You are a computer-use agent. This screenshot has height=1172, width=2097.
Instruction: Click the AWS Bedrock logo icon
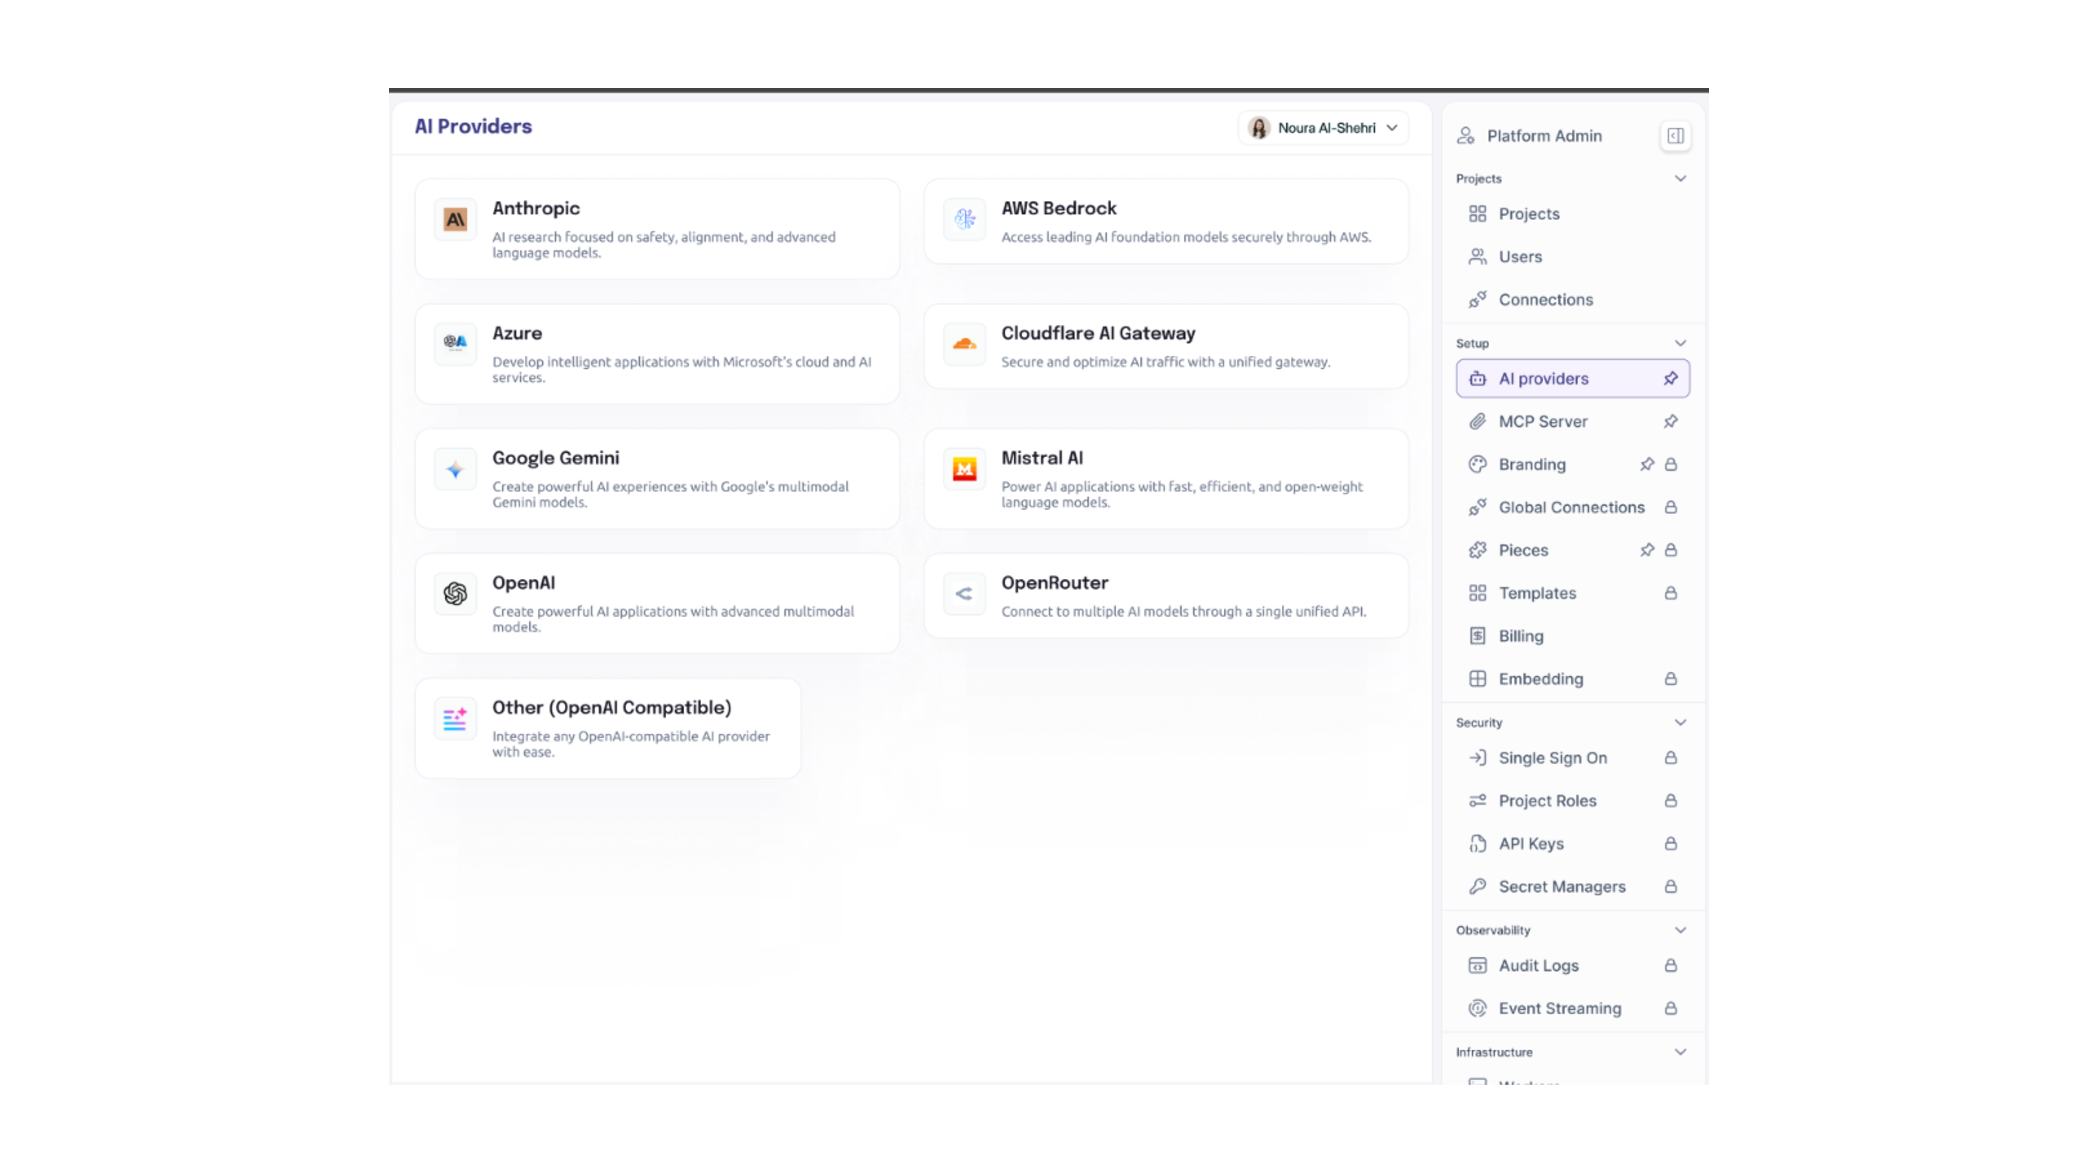[x=964, y=219]
